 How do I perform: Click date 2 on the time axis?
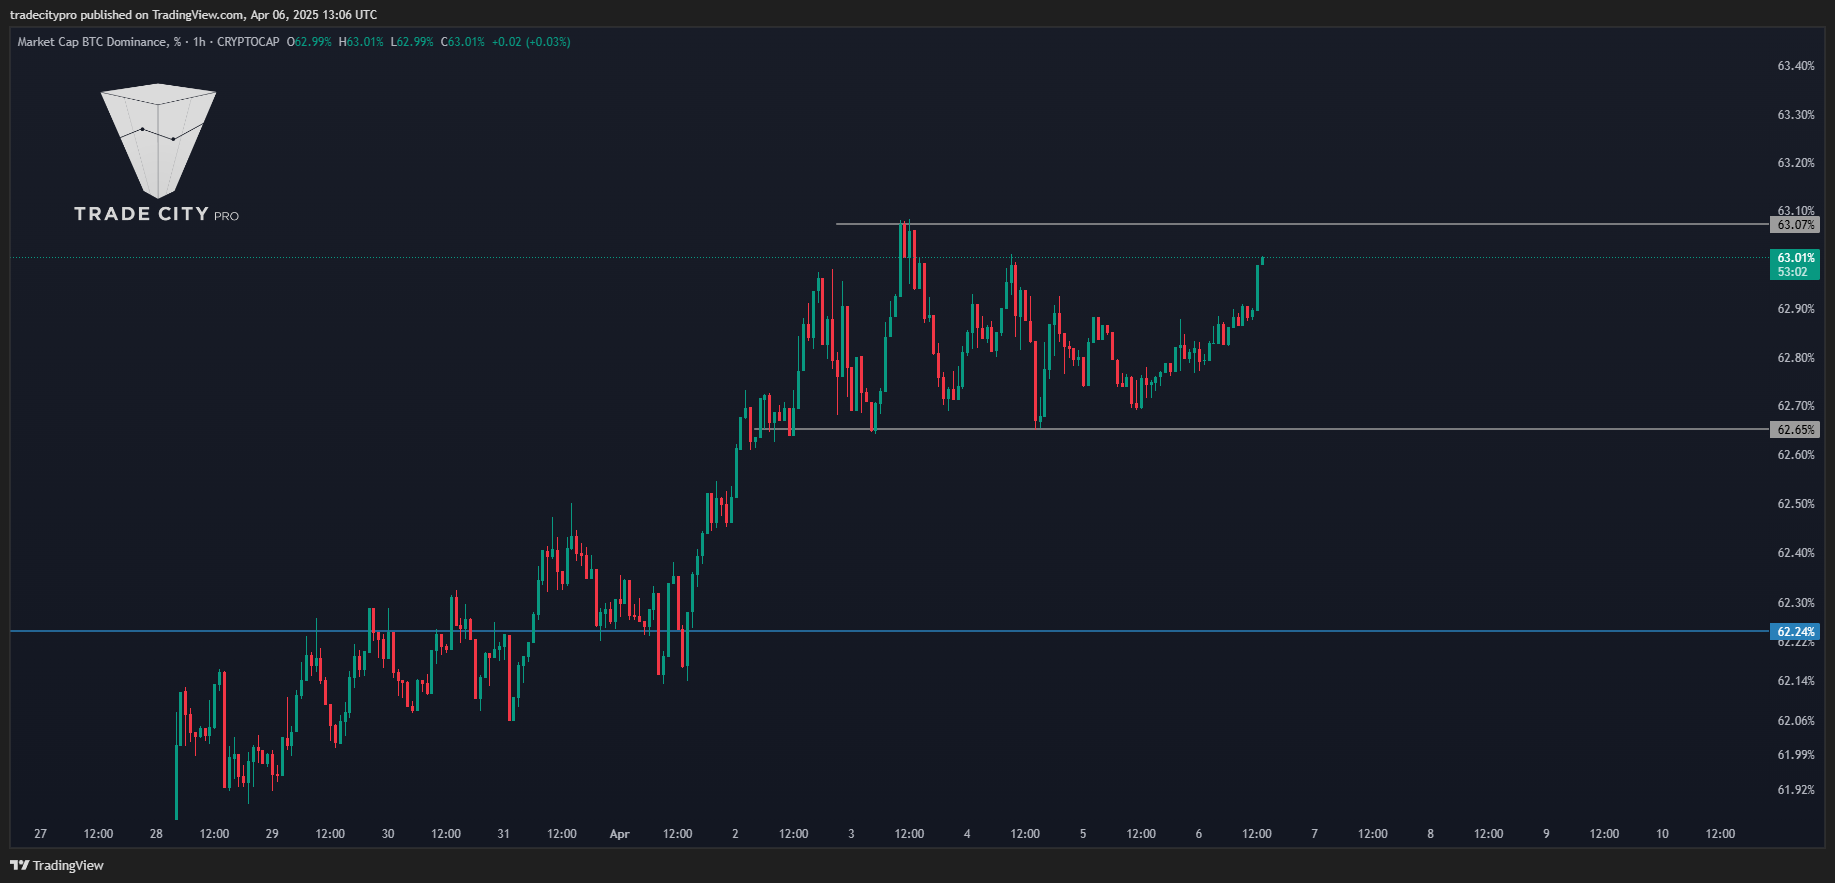point(735,834)
